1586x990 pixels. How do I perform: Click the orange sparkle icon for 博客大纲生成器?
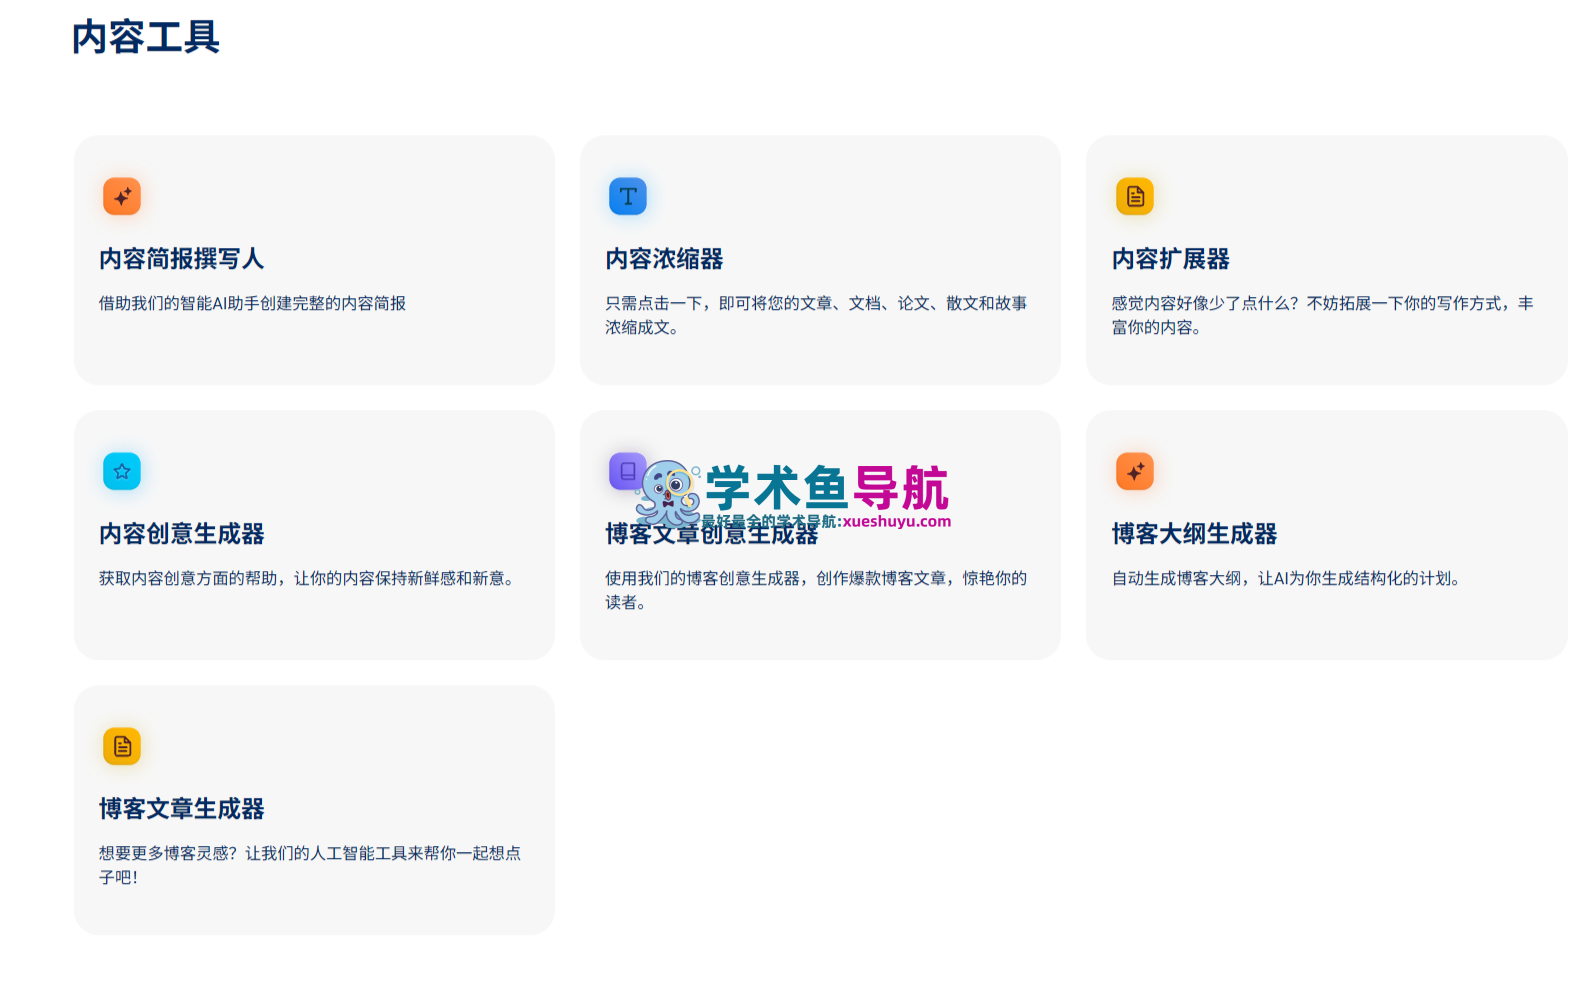coord(1135,471)
